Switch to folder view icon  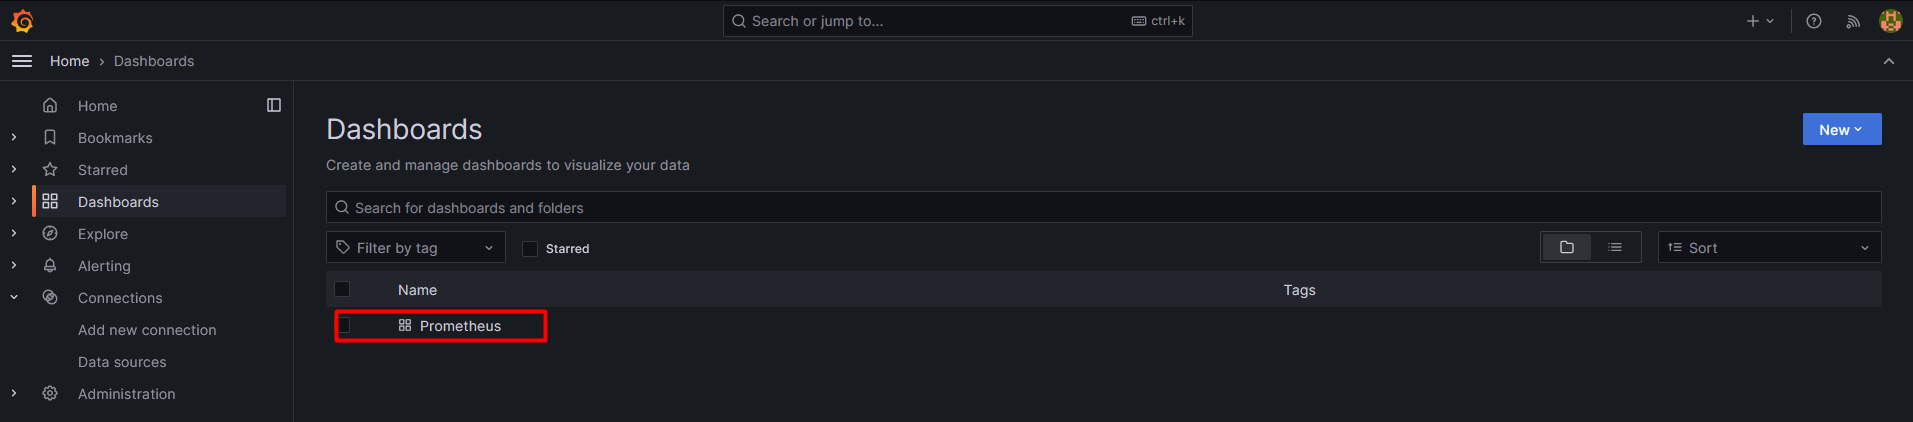[1567, 247]
